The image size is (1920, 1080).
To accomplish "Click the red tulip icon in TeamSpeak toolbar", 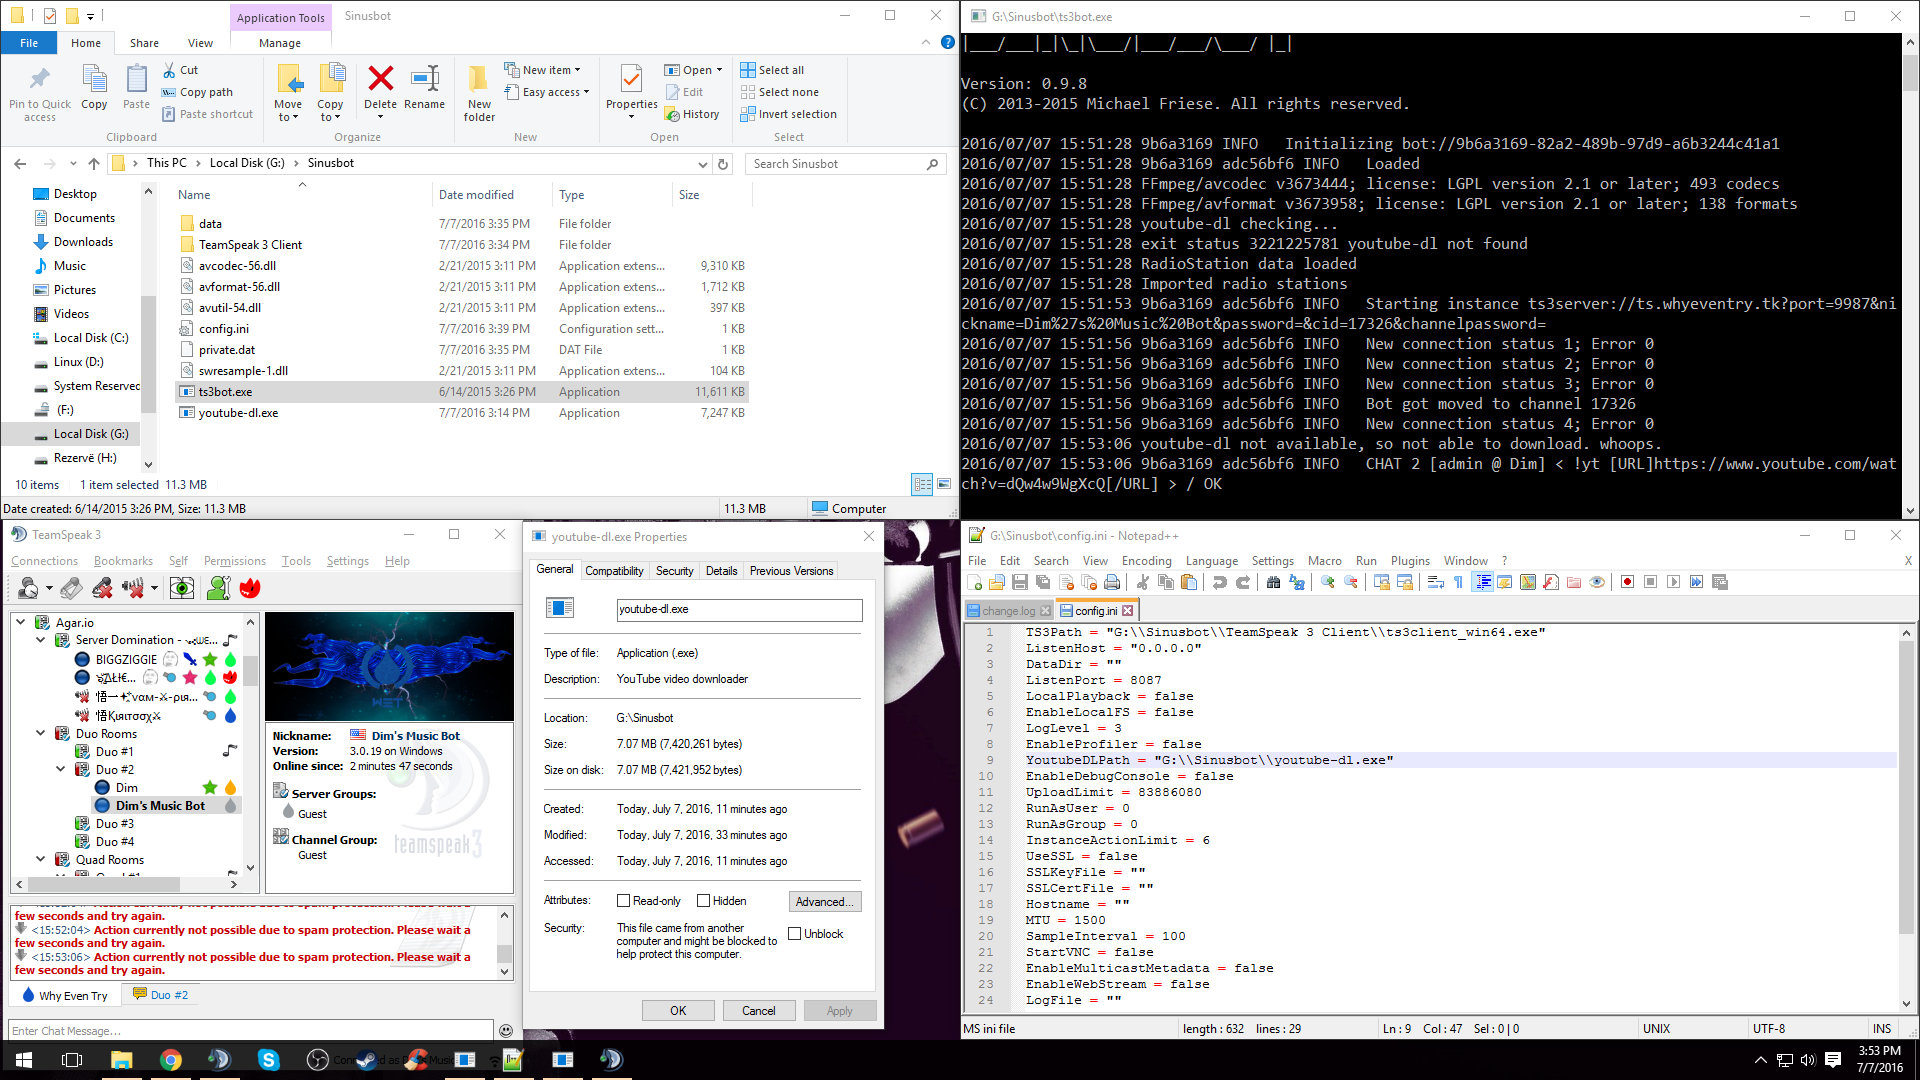I will click(250, 588).
